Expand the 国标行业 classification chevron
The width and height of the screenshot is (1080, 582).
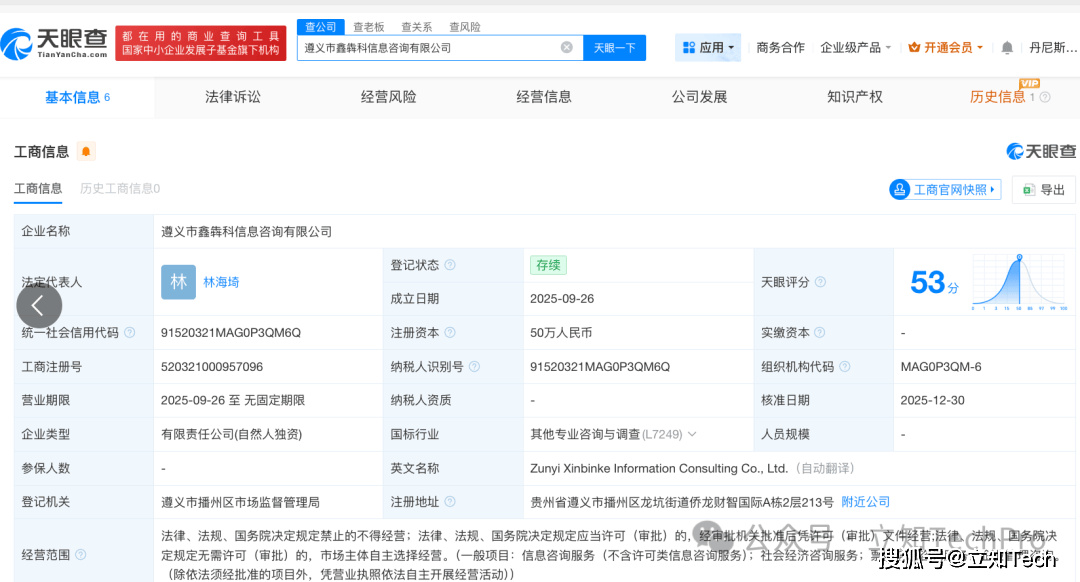pos(691,435)
